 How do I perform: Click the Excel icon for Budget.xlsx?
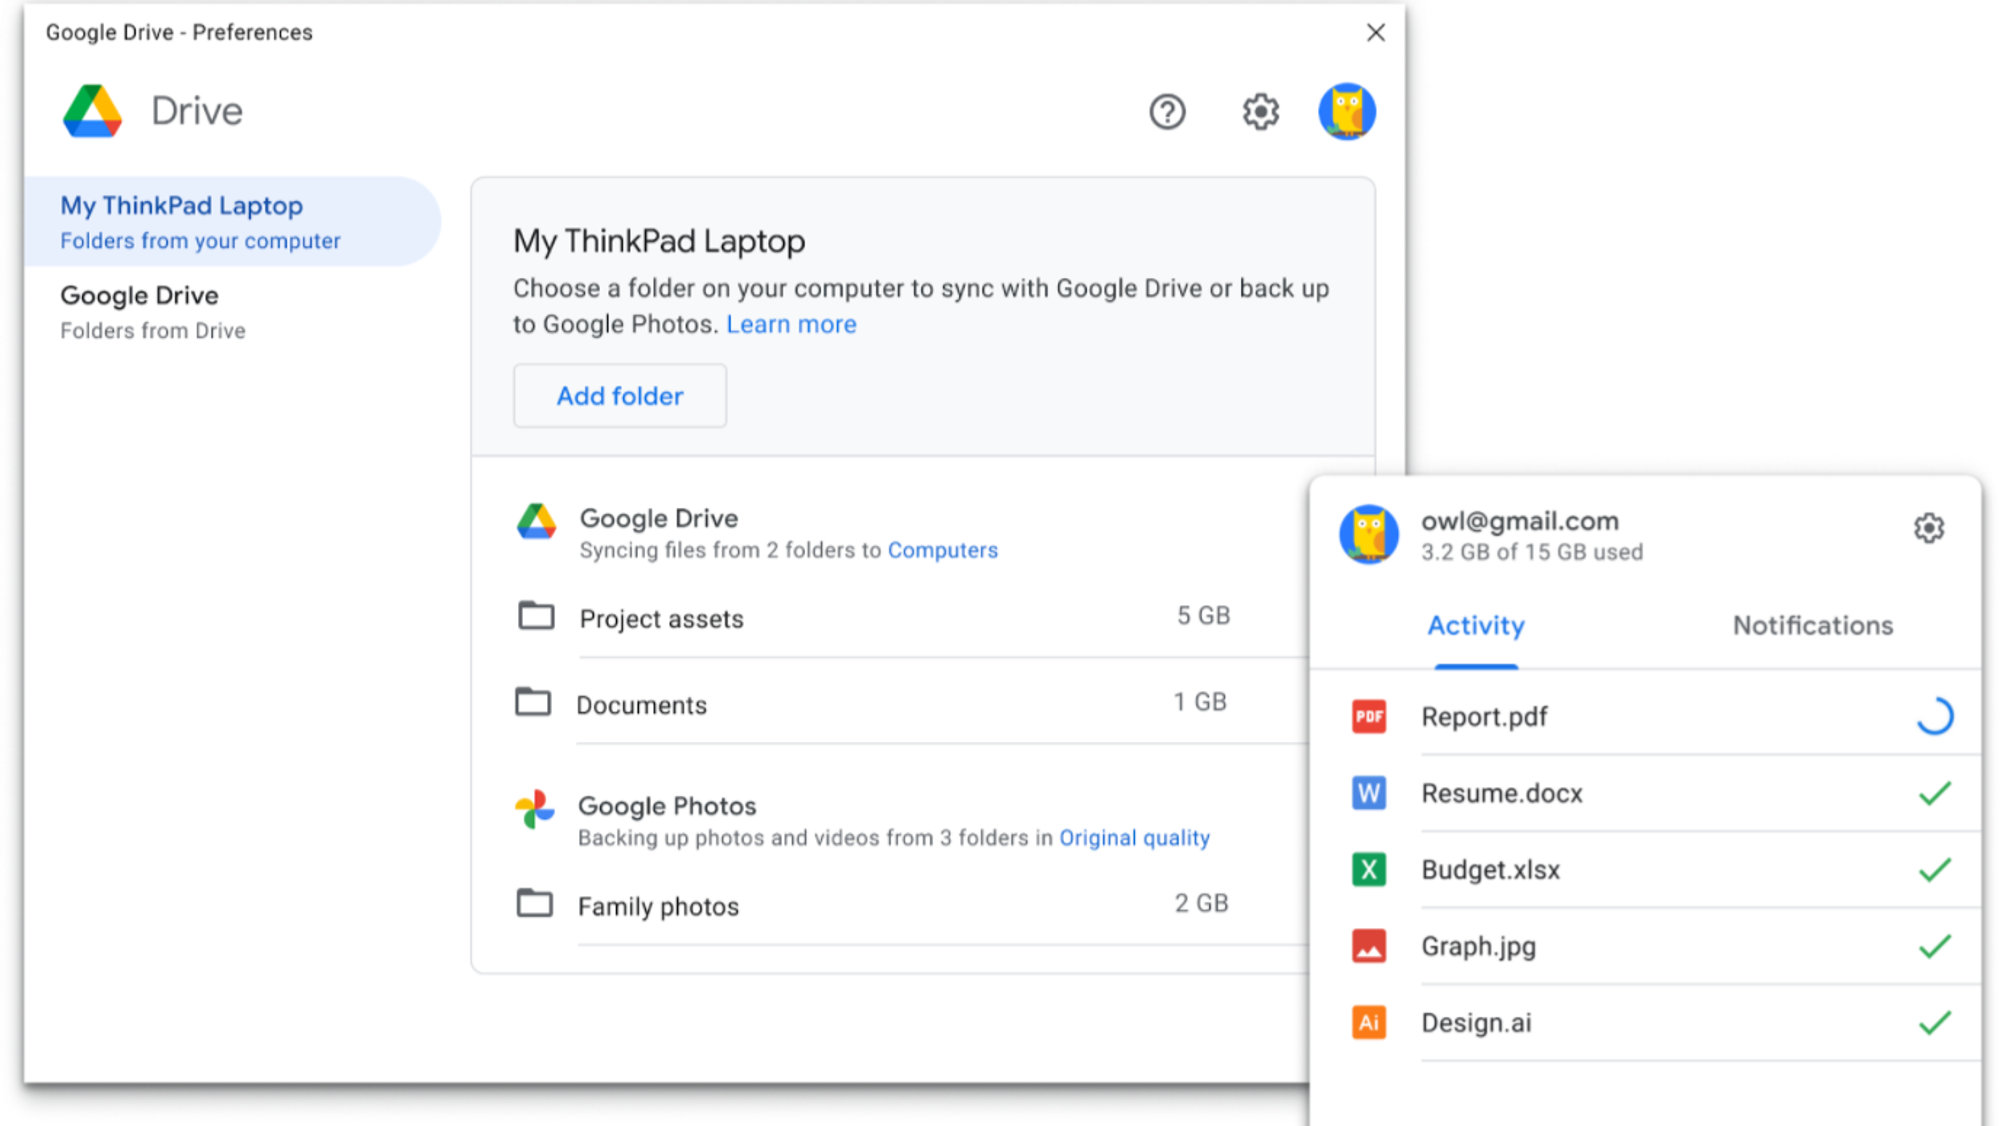(x=1369, y=870)
